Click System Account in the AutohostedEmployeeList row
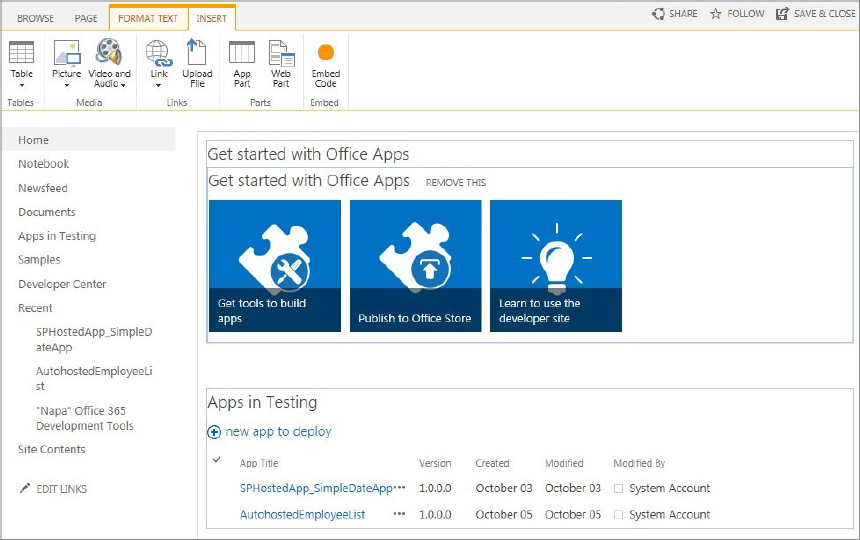 point(669,514)
